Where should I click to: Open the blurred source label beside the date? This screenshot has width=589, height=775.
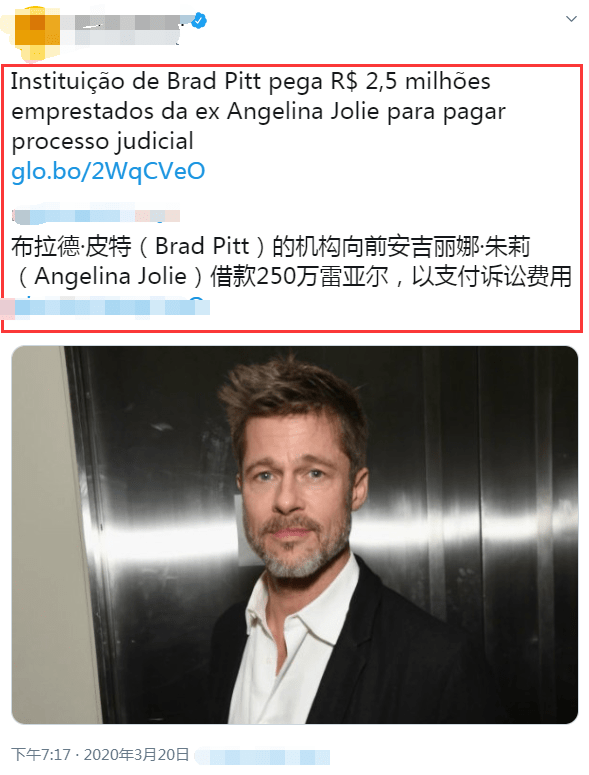(262, 757)
